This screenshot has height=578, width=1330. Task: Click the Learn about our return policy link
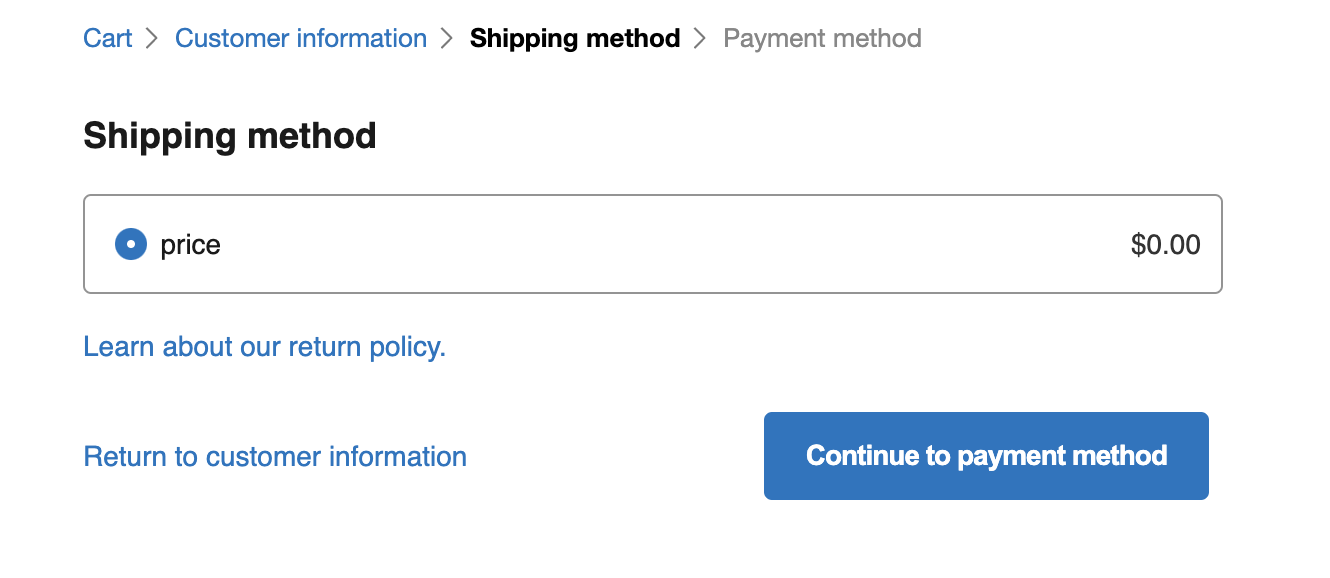(265, 346)
